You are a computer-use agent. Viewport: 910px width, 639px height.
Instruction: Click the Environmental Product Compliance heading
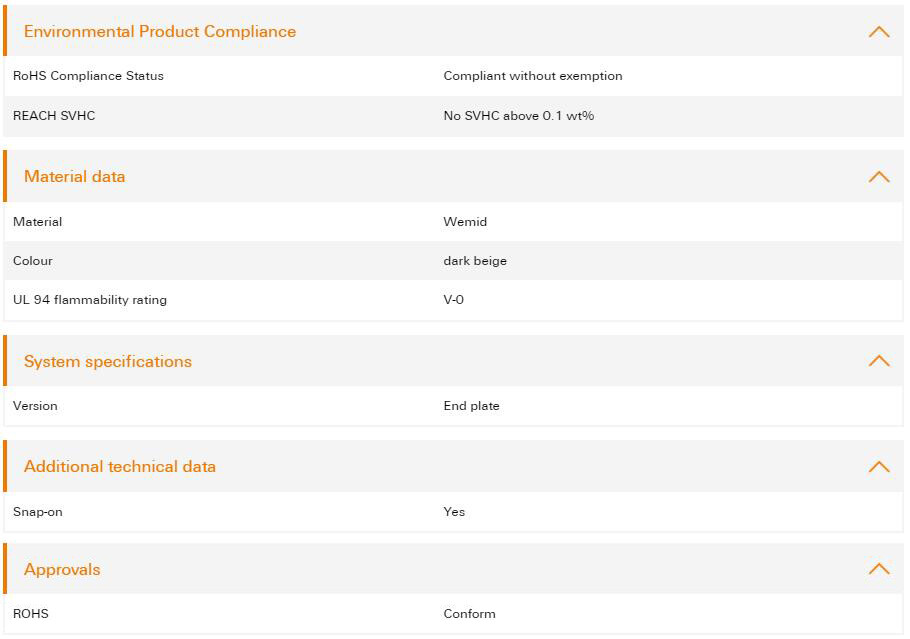click(160, 31)
